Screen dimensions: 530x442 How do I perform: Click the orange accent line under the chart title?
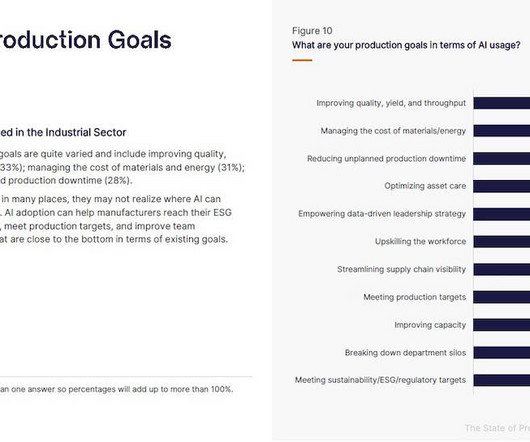(x=302, y=60)
